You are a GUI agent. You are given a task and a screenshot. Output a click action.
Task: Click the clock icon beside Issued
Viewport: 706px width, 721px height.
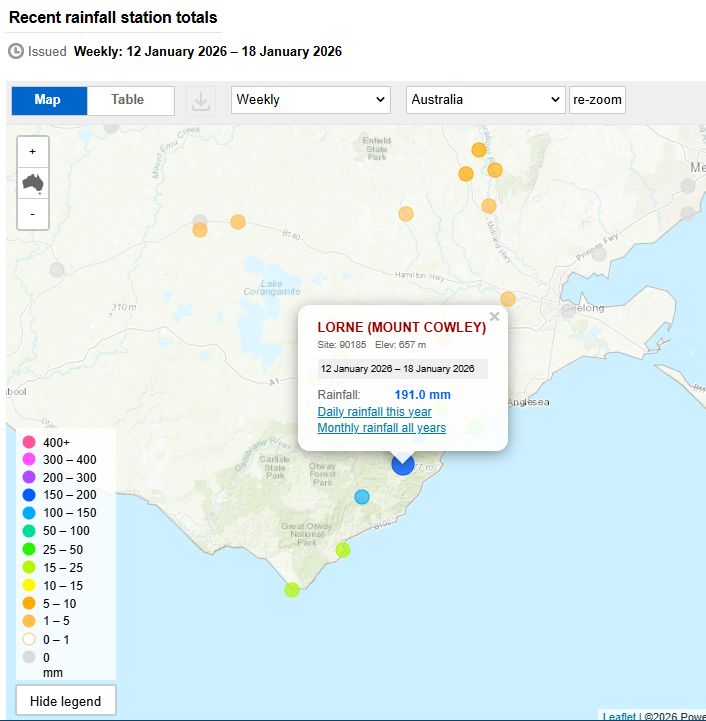click(16, 51)
